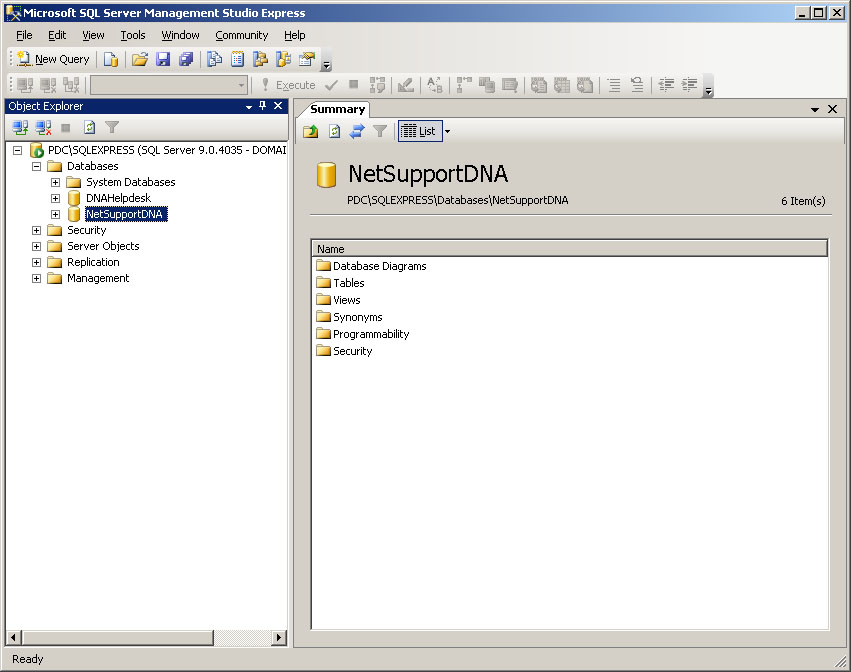Open the Edit menu
This screenshot has height=672, width=851.
[x=57, y=35]
